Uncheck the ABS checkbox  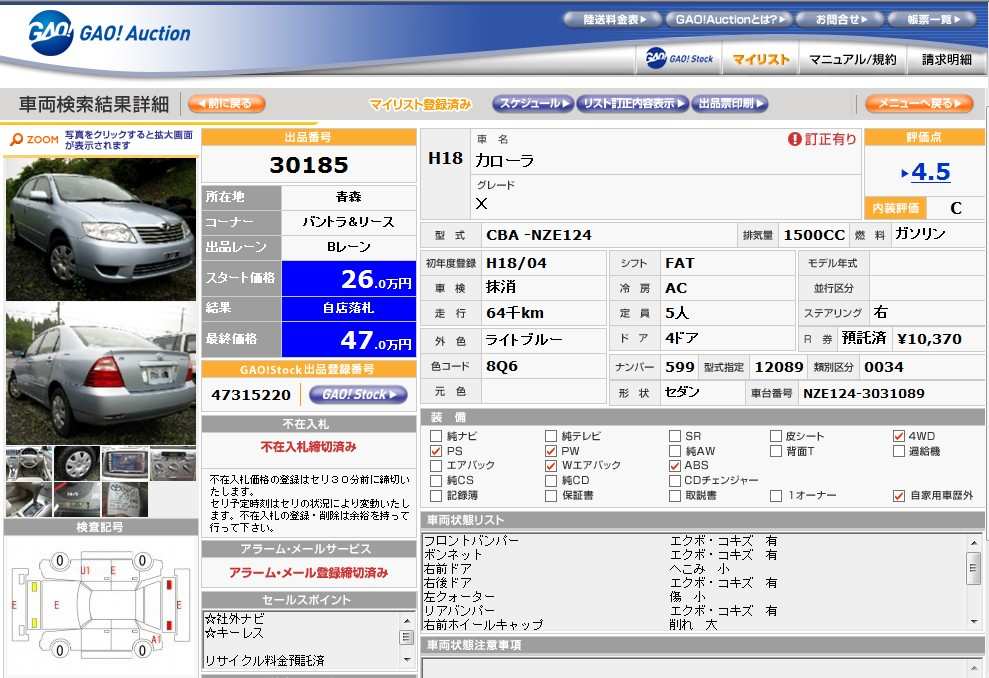(x=675, y=465)
